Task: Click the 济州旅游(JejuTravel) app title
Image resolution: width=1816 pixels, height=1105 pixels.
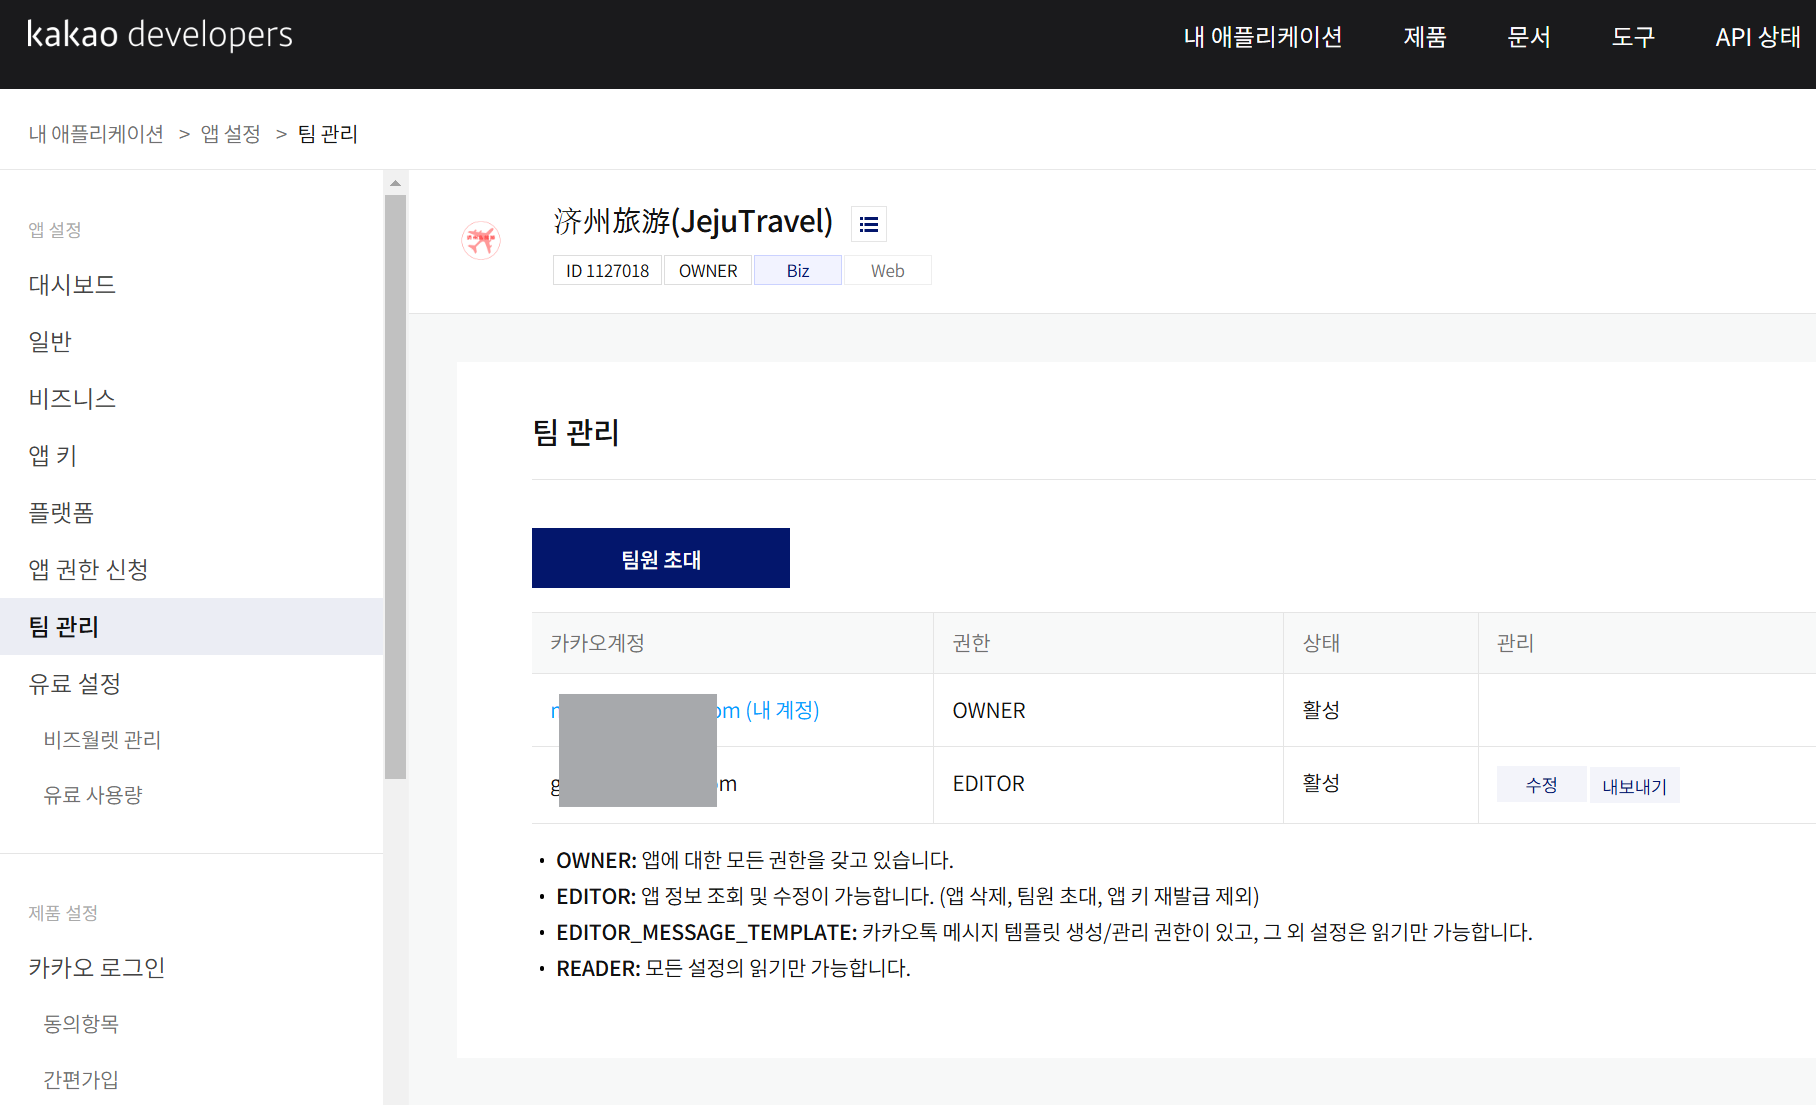Action: 693,221
